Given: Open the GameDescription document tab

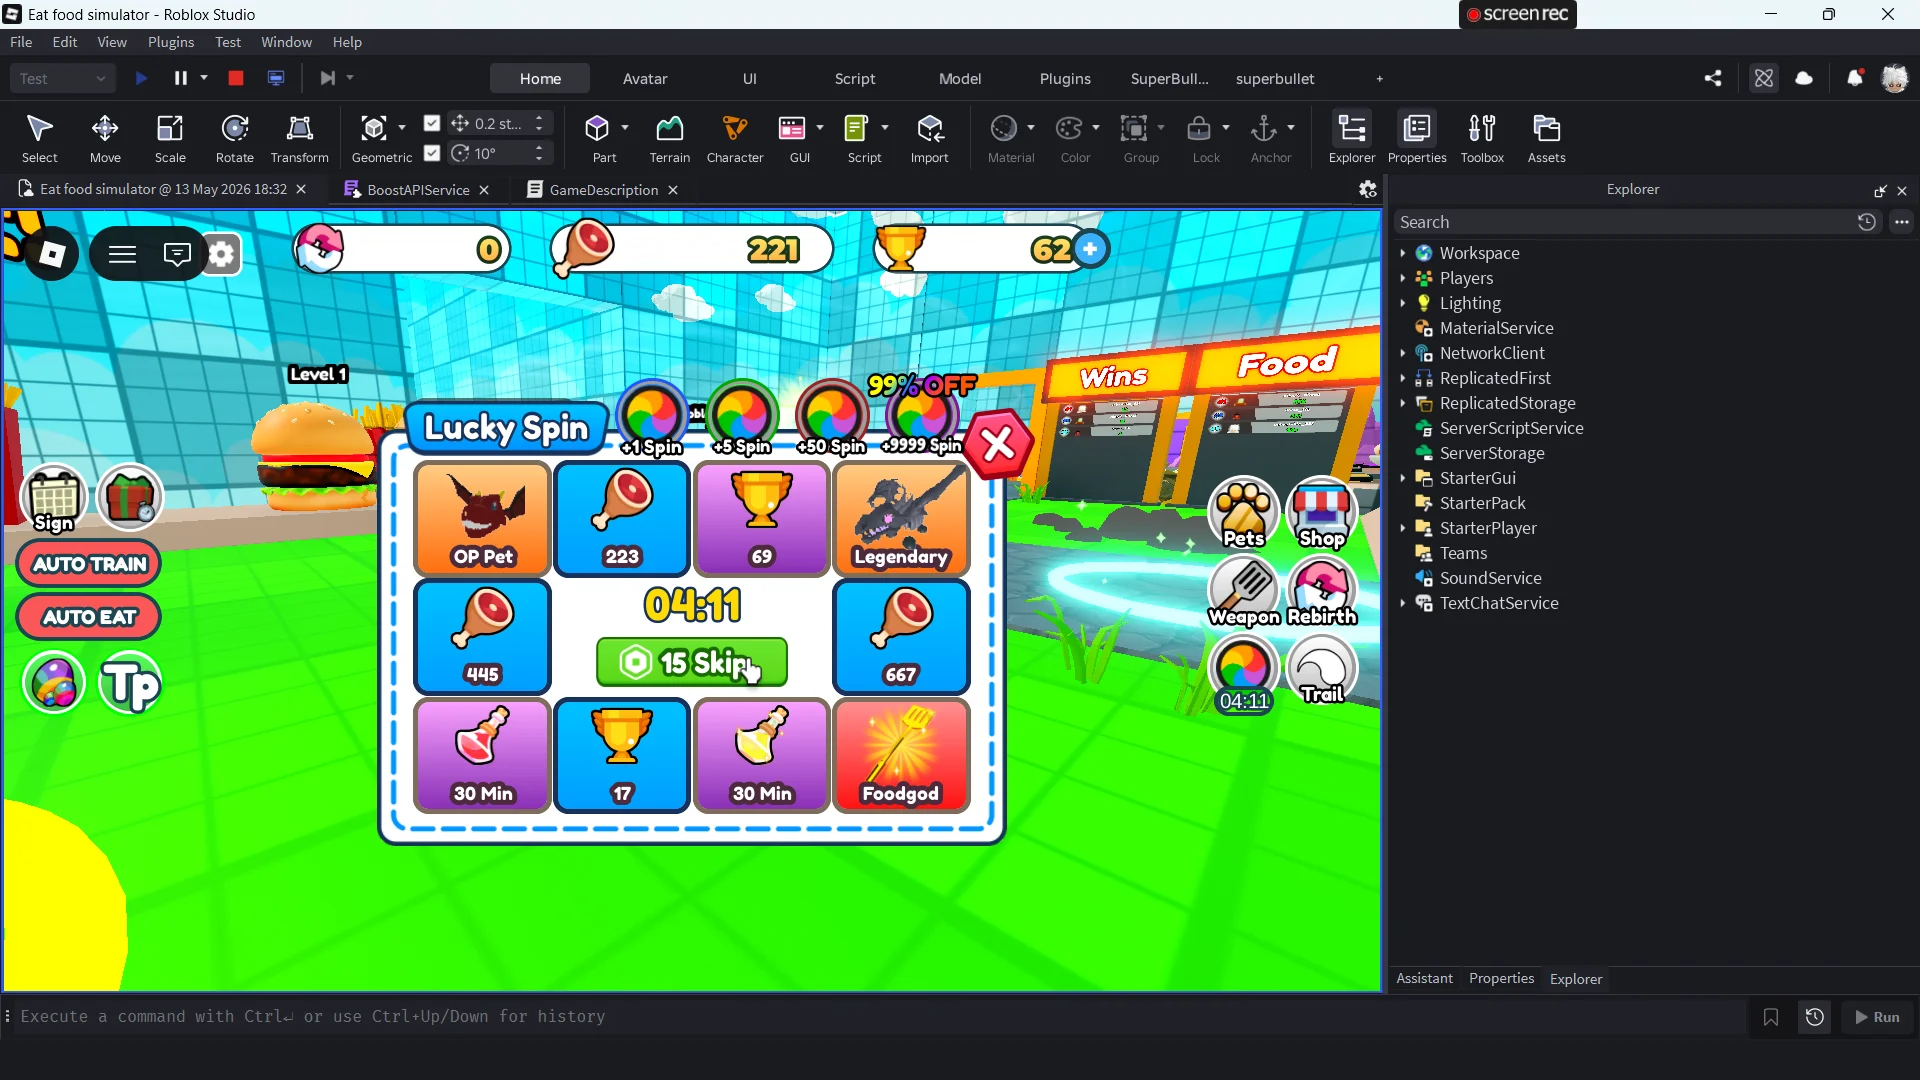Looking at the screenshot, I should (603, 190).
